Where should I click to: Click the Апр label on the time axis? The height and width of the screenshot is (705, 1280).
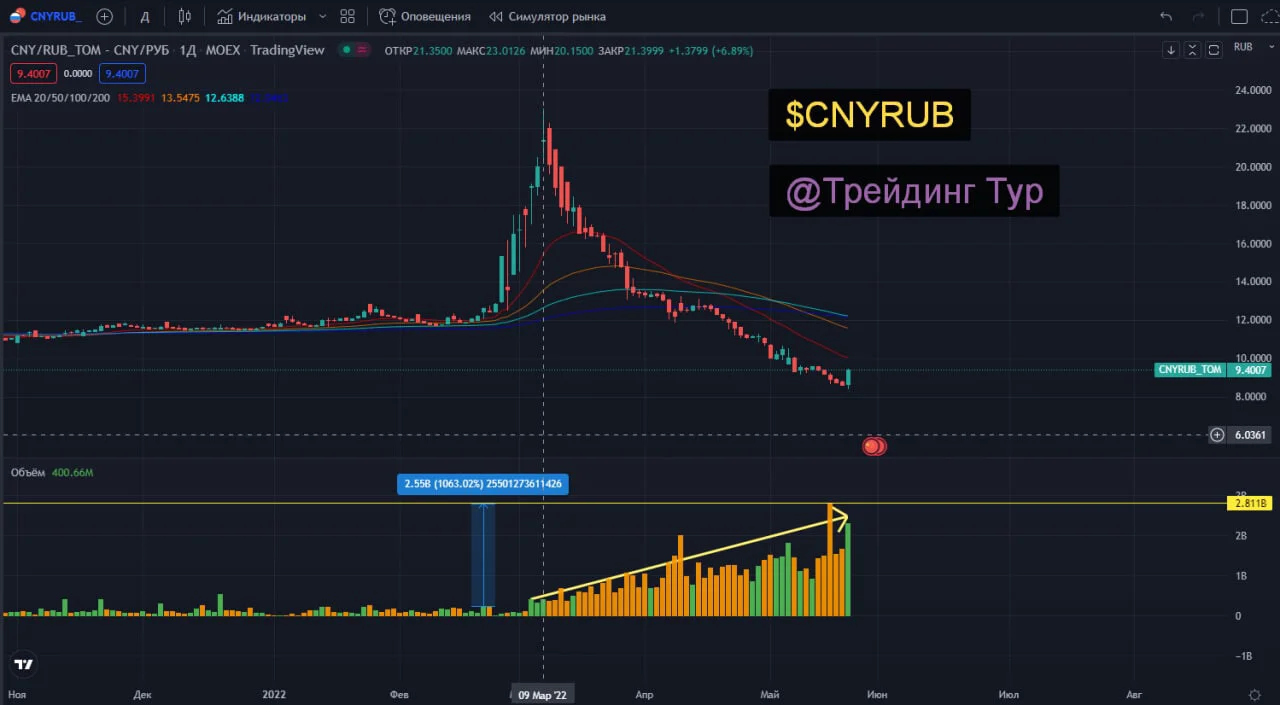(x=644, y=694)
